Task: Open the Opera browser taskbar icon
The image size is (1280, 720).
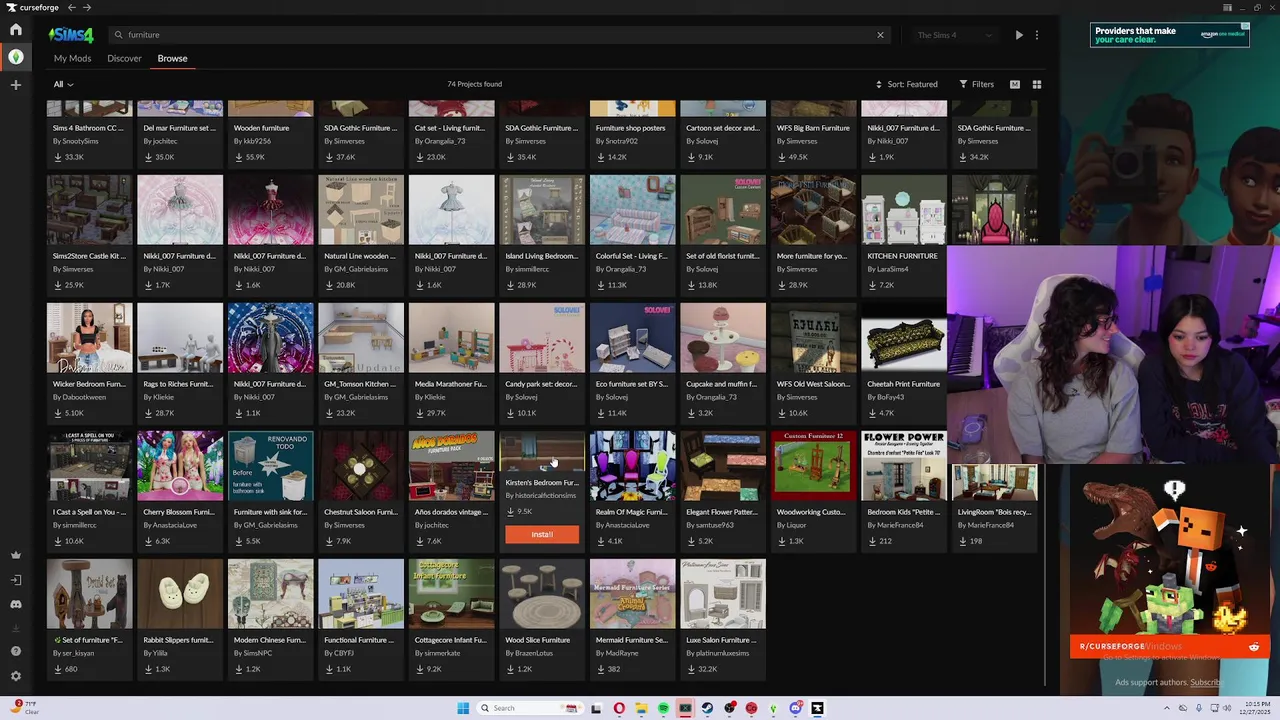Action: point(619,709)
